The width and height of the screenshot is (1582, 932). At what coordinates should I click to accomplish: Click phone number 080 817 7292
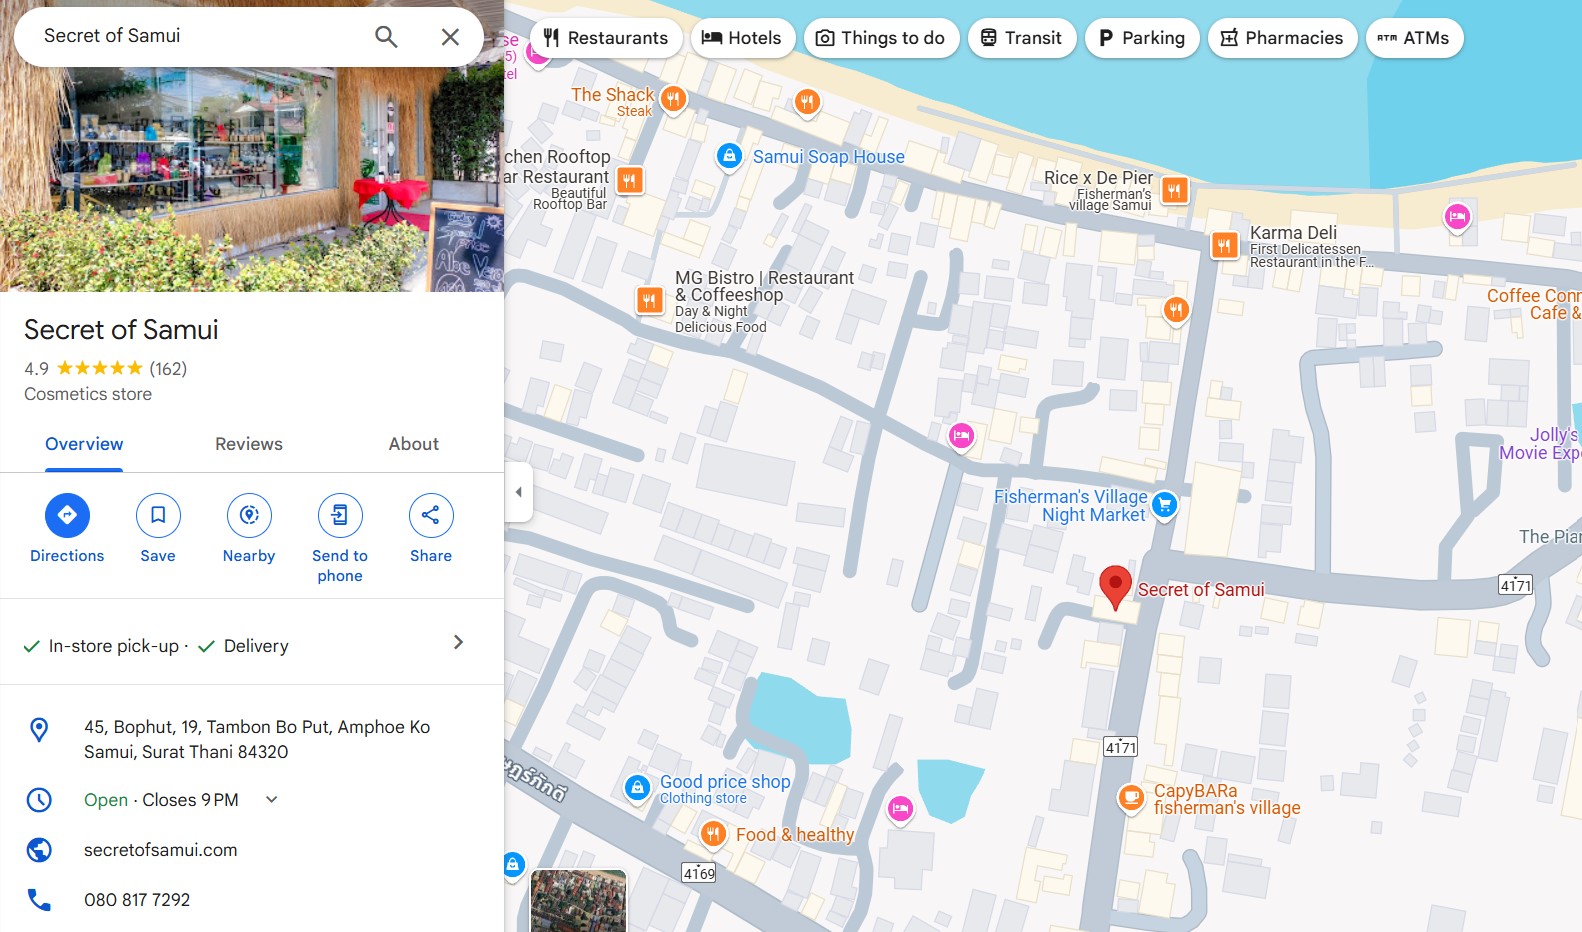[x=137, y=900]
